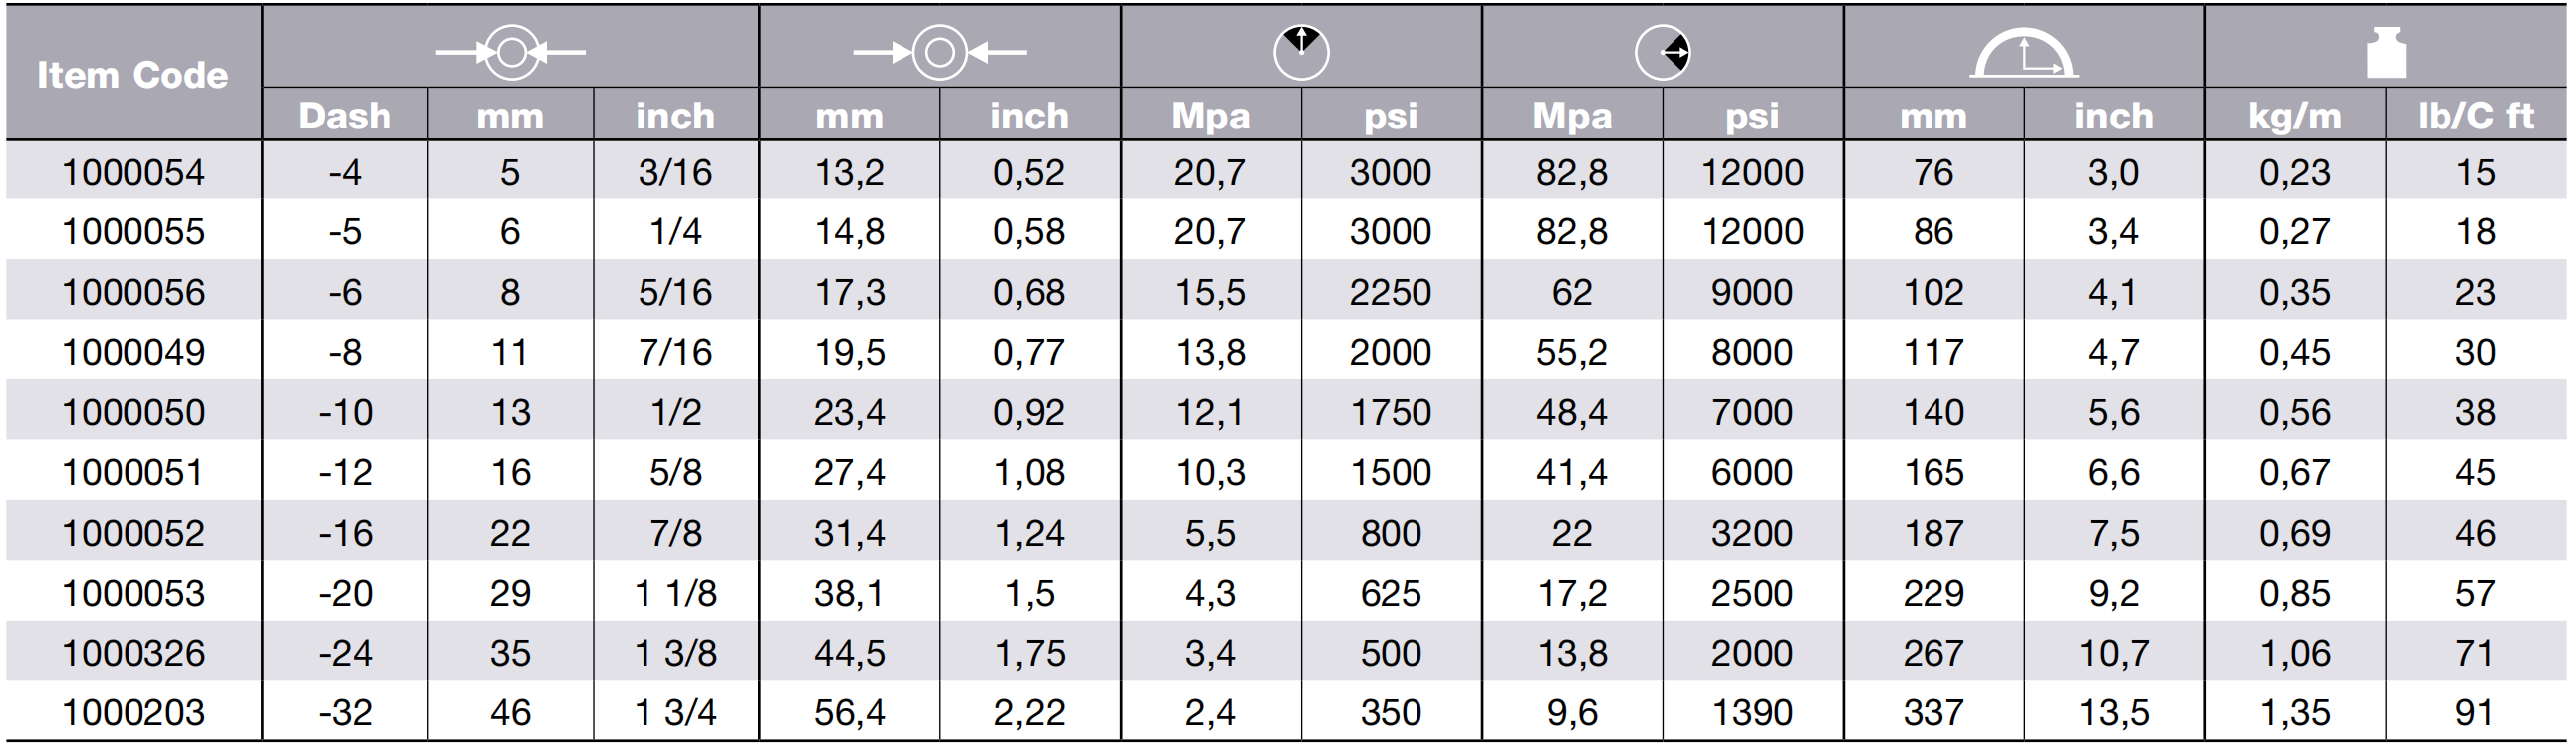Click the inner diameter icon

click(x=511, y=52)
